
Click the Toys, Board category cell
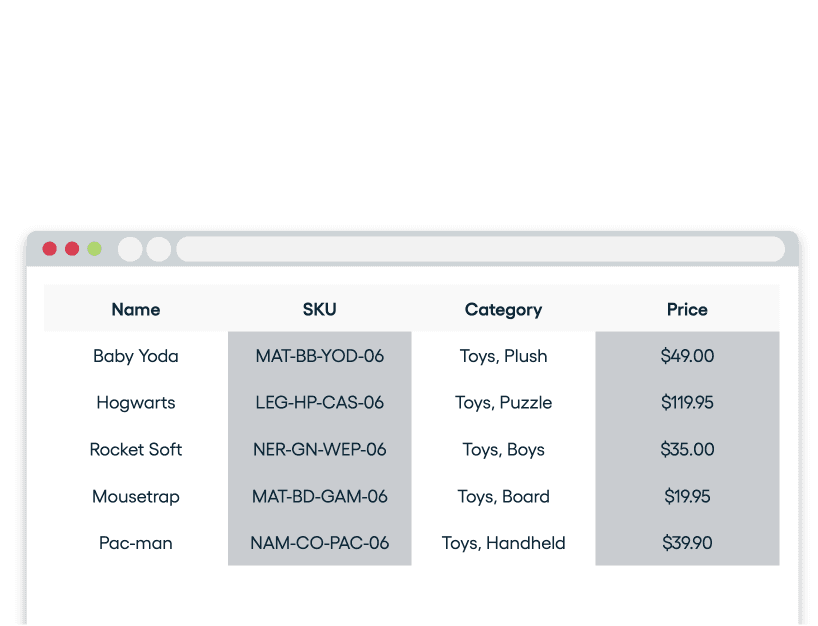[503, 497]
